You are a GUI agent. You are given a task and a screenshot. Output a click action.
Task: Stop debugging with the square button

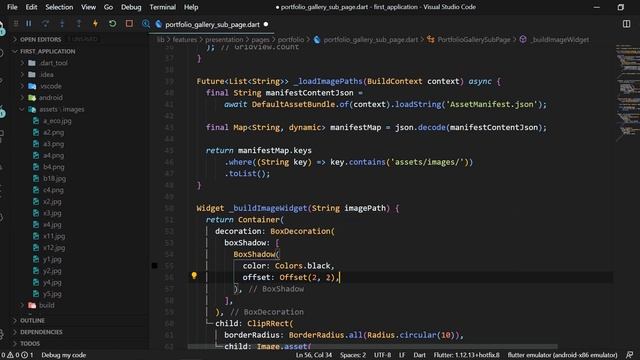tap(129, 24)
